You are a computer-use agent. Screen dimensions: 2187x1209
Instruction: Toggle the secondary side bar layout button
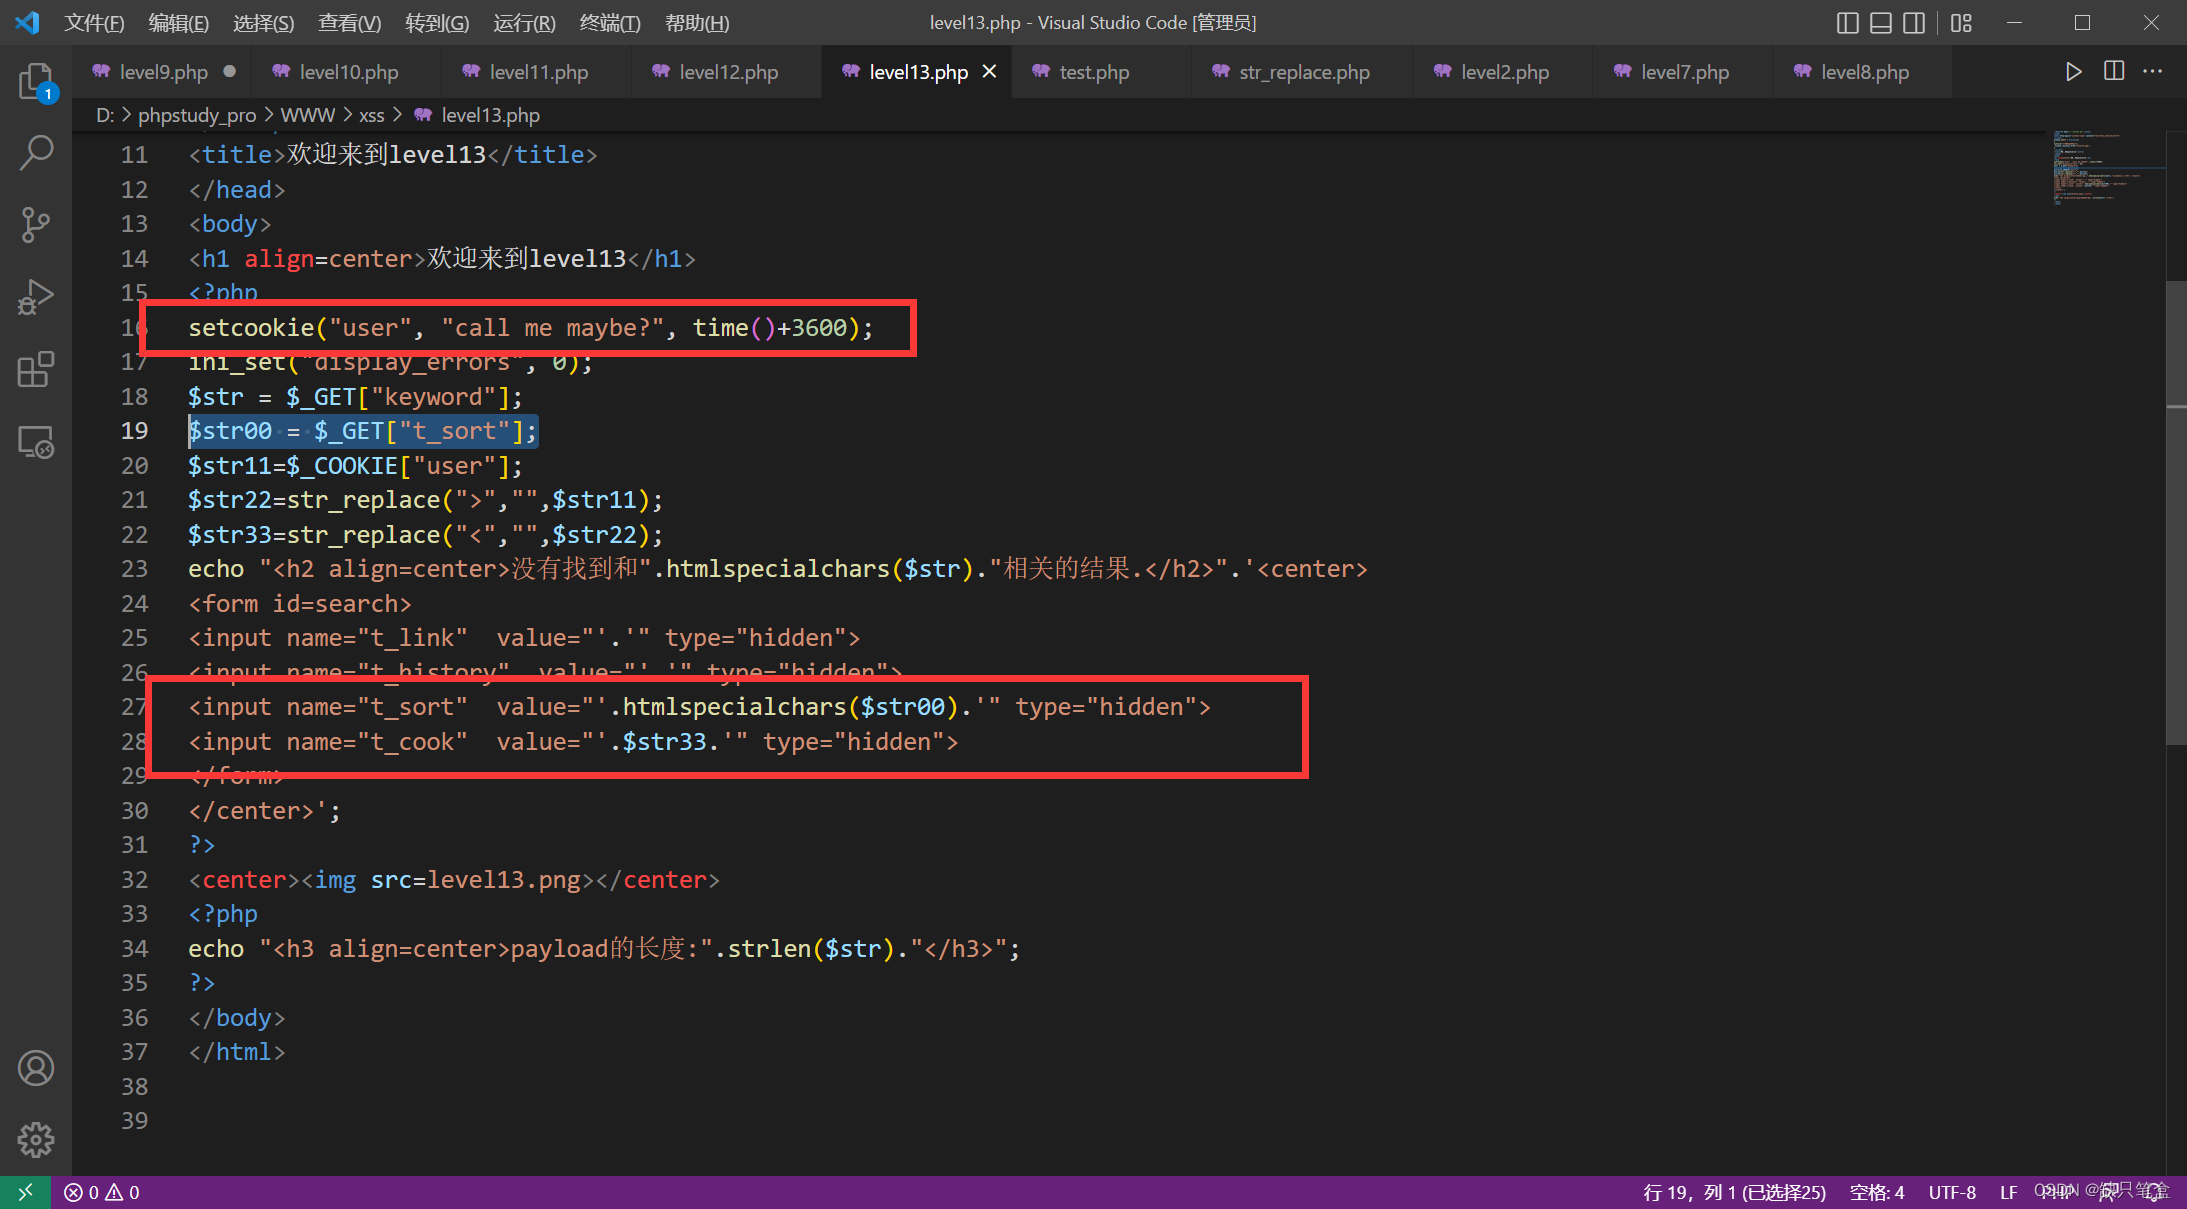click(1913, 23)
